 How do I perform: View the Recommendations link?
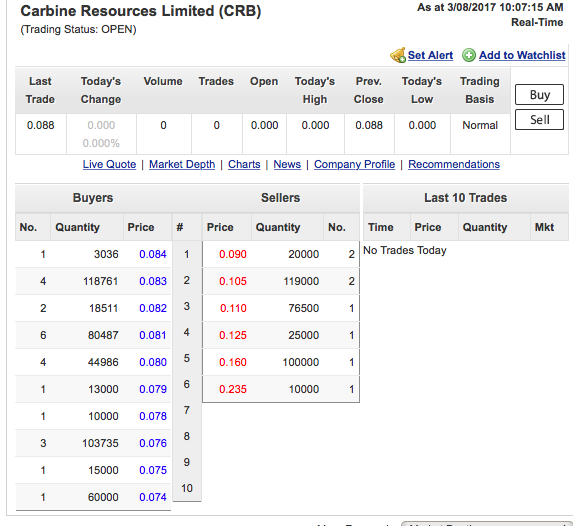click(x=454, y=164)
